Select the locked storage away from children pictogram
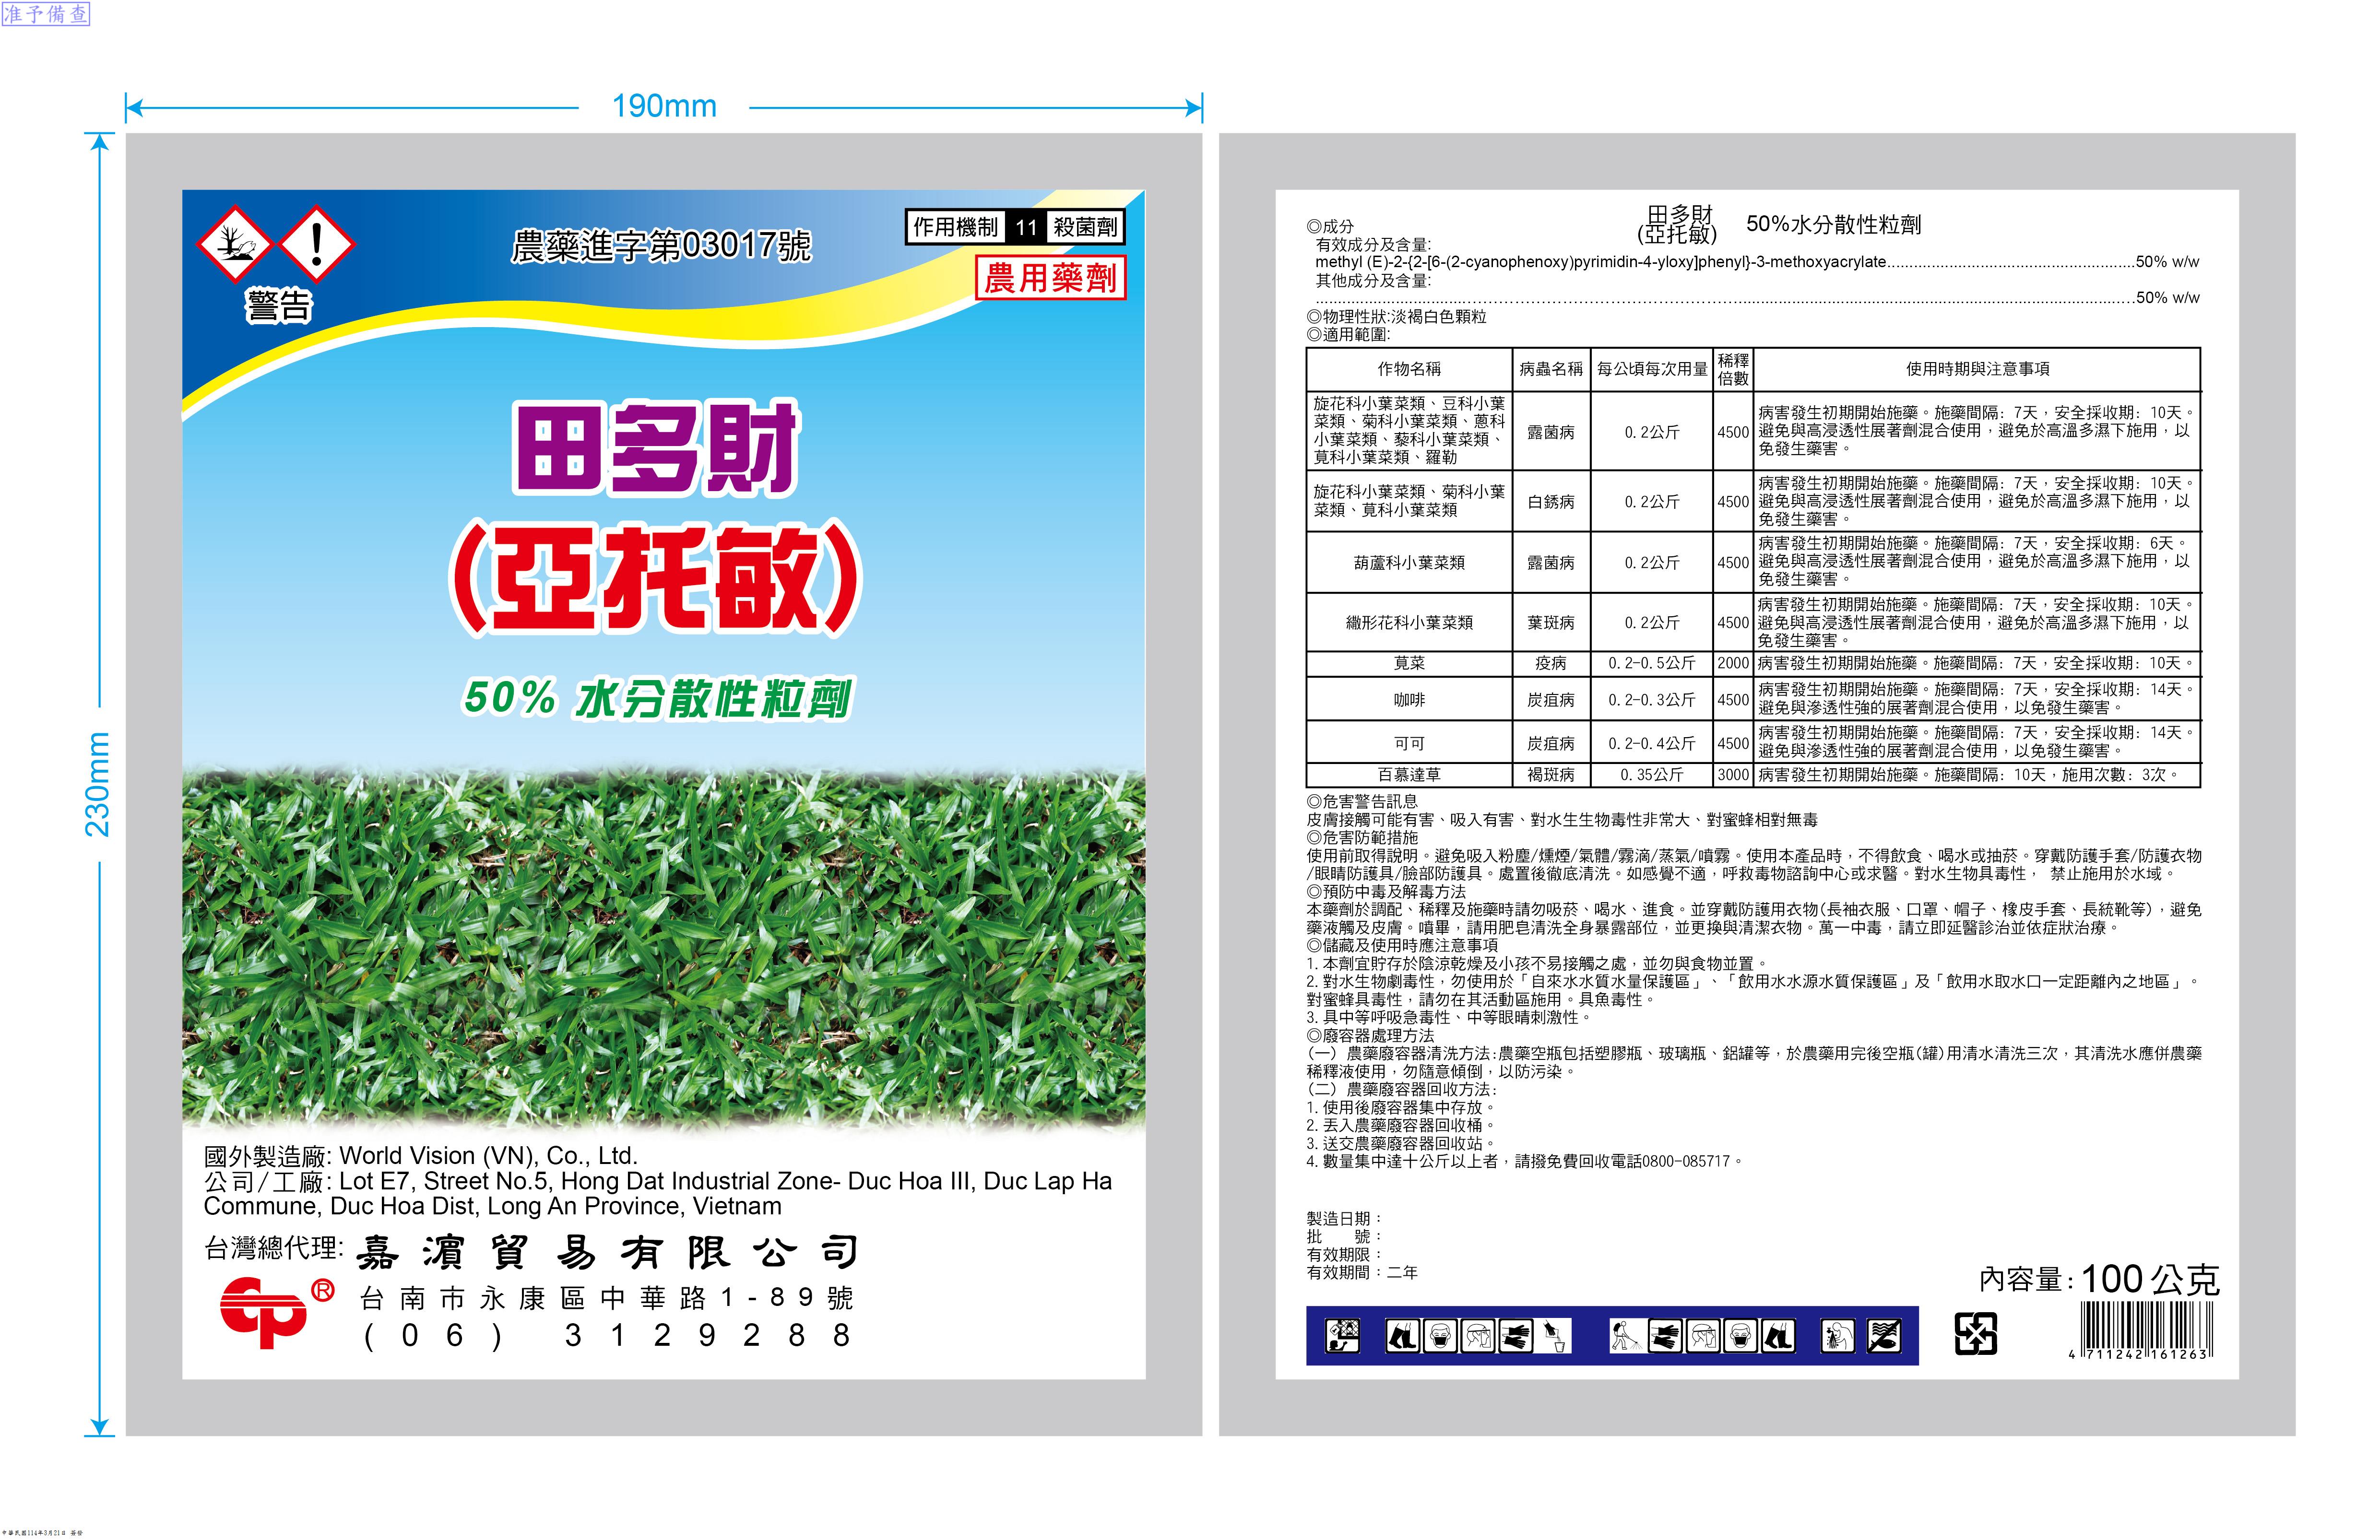The height and width of the screenshot is (1540, 2380). click(1342, 1335)
